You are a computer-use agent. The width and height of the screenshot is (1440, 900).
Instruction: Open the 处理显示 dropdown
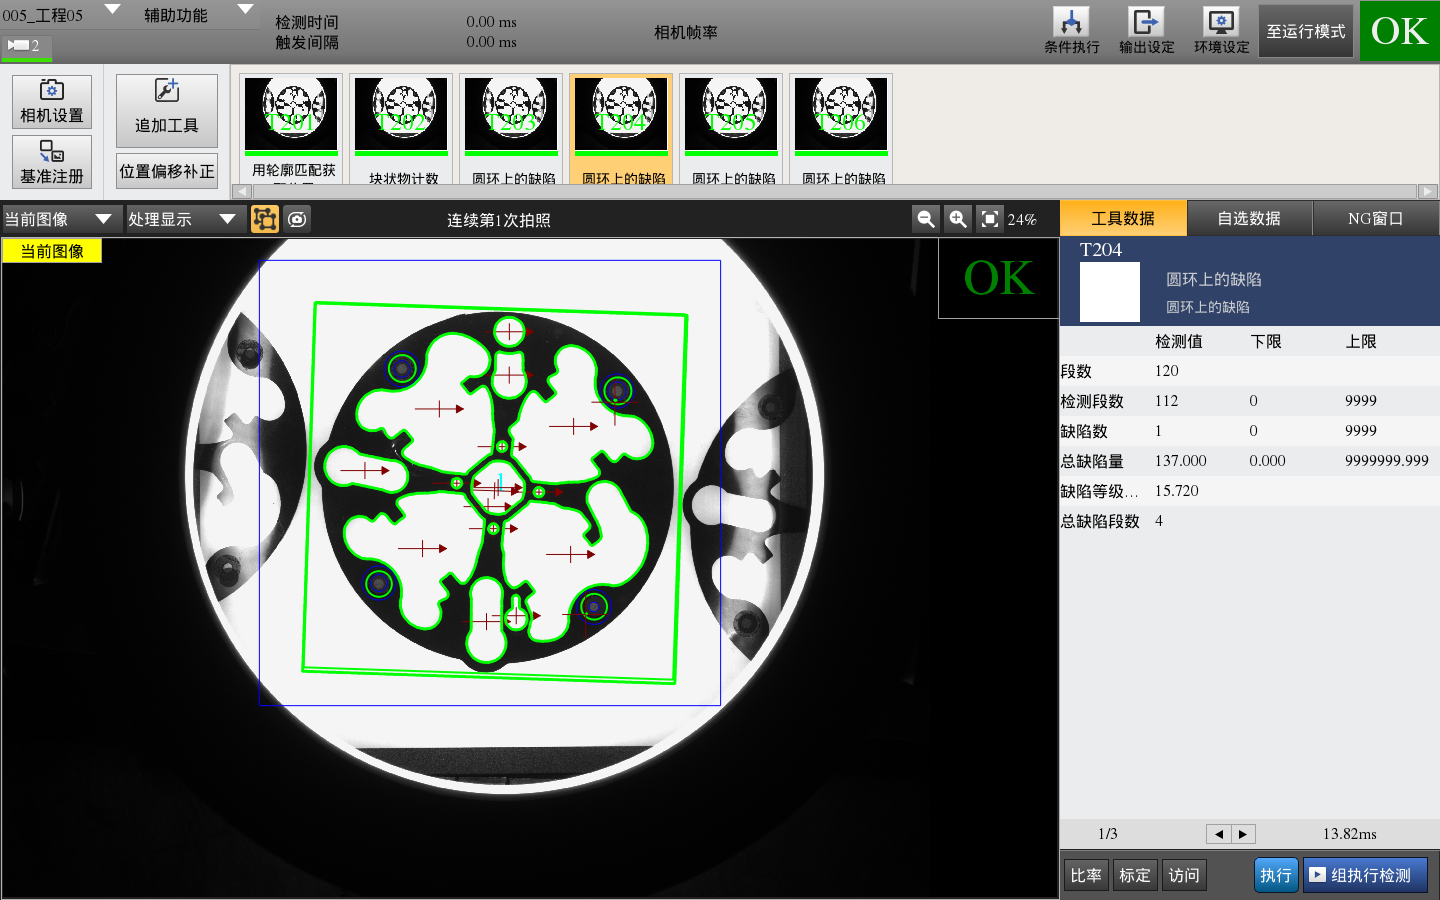(x=227, y=219)
